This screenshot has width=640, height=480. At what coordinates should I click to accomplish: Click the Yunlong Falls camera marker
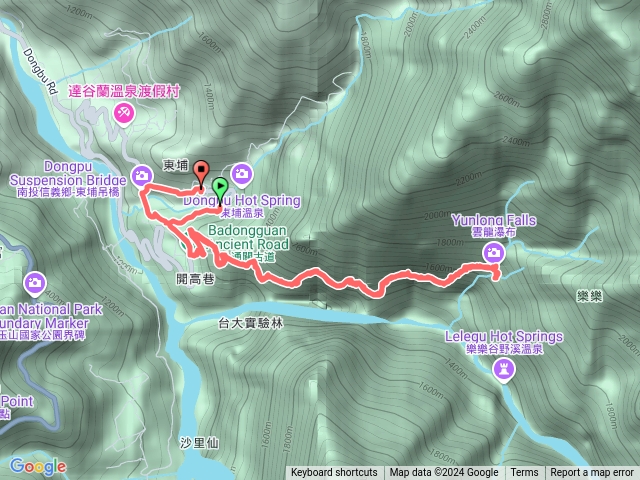[494, 253]
